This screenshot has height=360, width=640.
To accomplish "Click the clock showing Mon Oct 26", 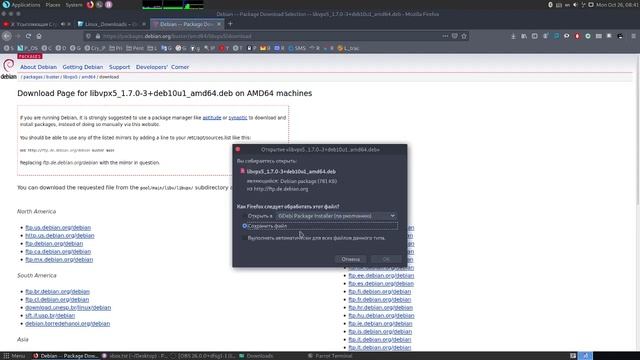I will click(x=617, y=4).
